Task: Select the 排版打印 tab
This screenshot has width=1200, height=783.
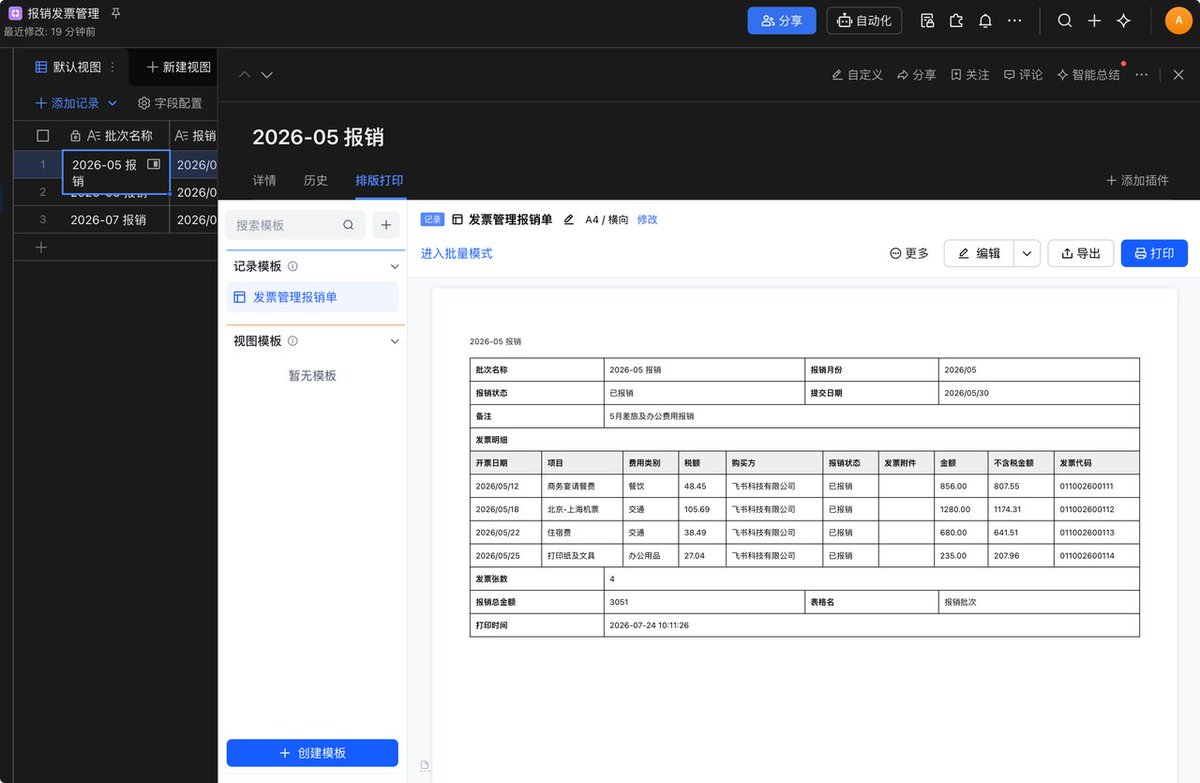Action: [380, 180]
